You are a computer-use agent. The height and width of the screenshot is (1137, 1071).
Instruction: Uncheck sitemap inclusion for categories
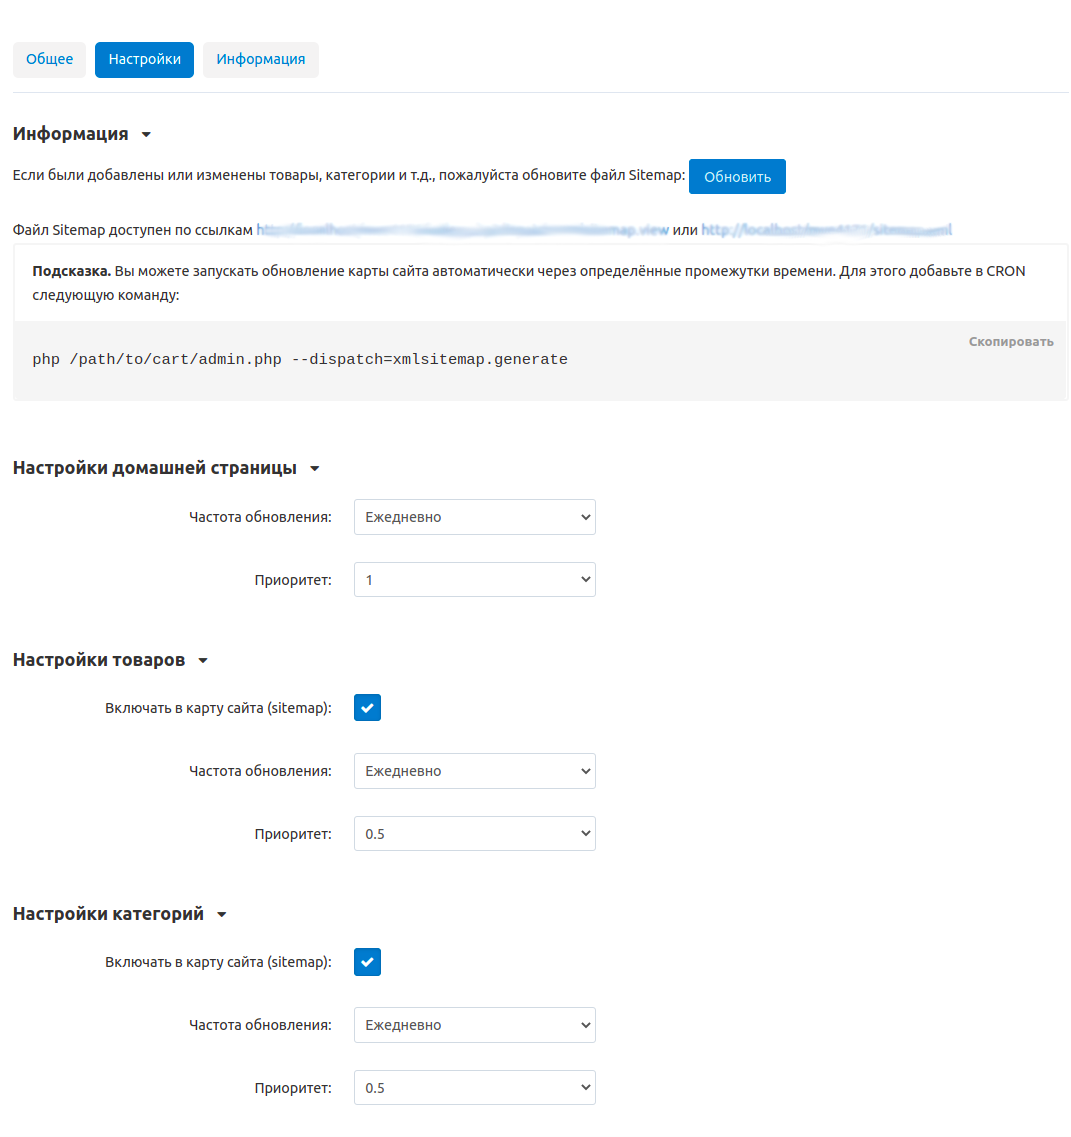367,962
